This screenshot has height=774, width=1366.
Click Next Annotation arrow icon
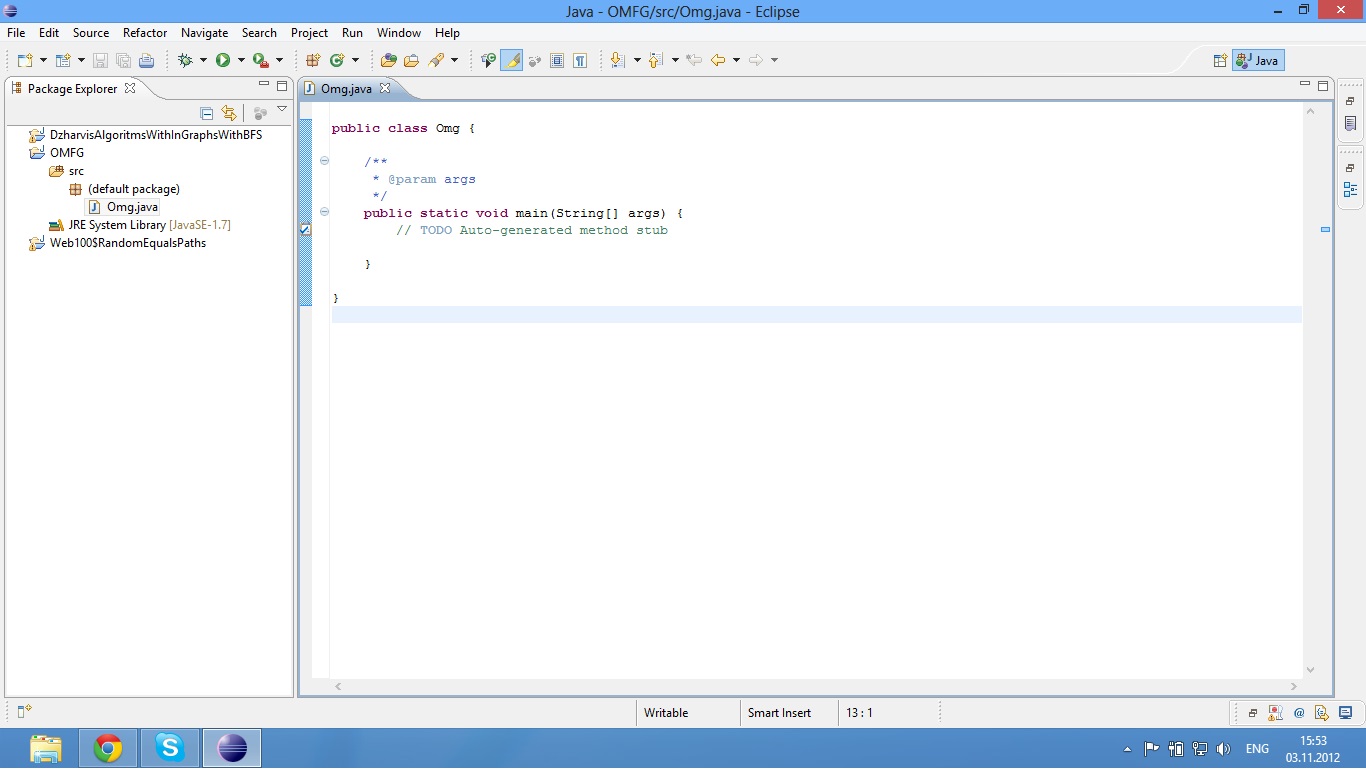[x=617, y=60]
